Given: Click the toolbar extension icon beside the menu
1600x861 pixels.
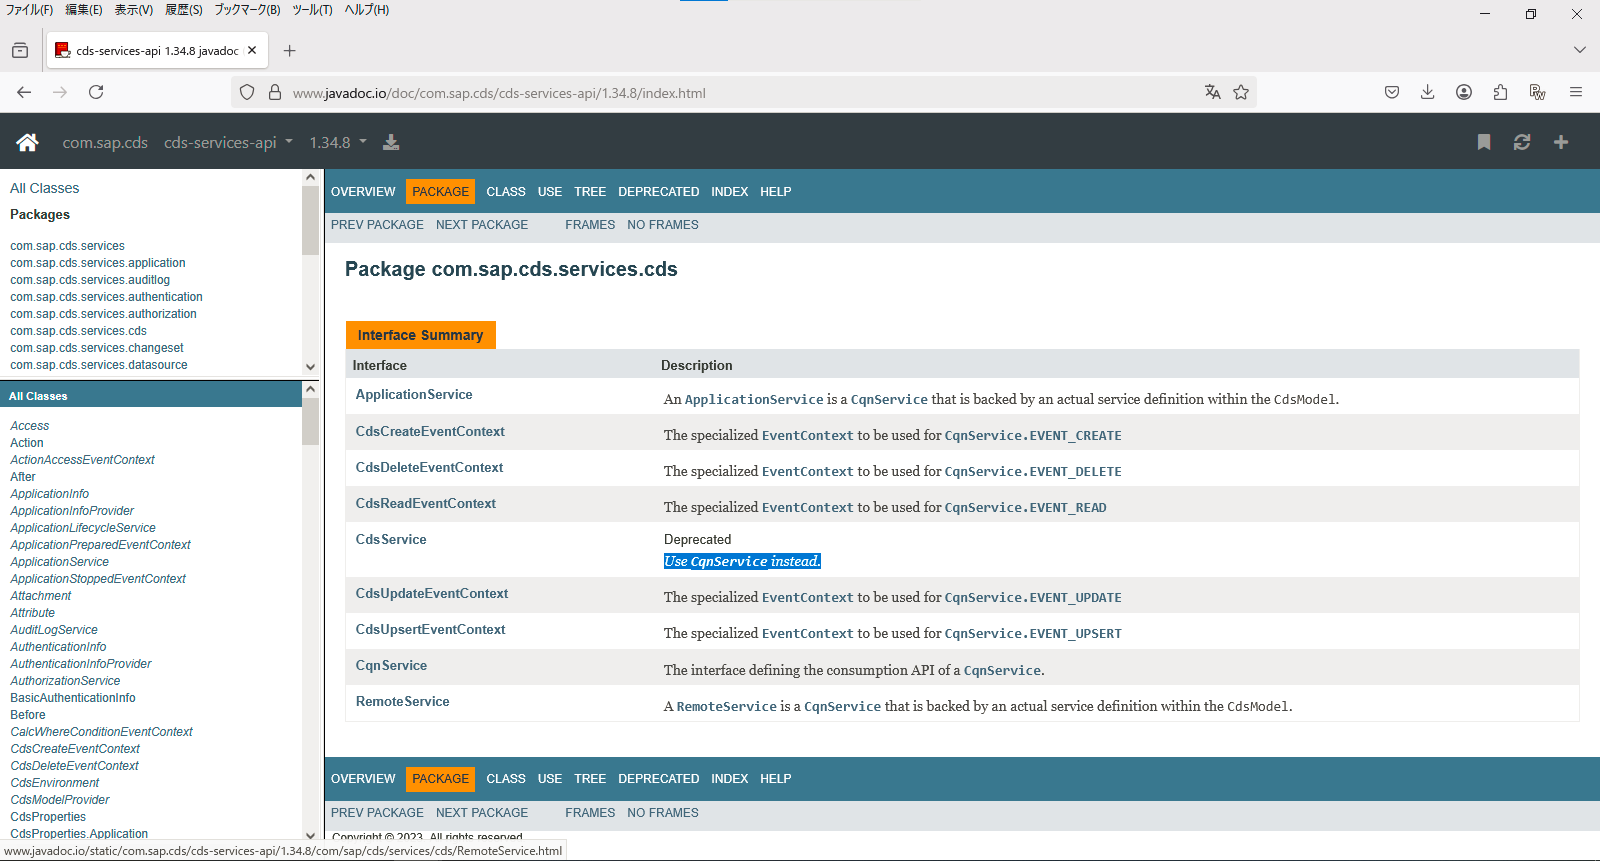Looking at the screenshot, I should click(1538, 92).
